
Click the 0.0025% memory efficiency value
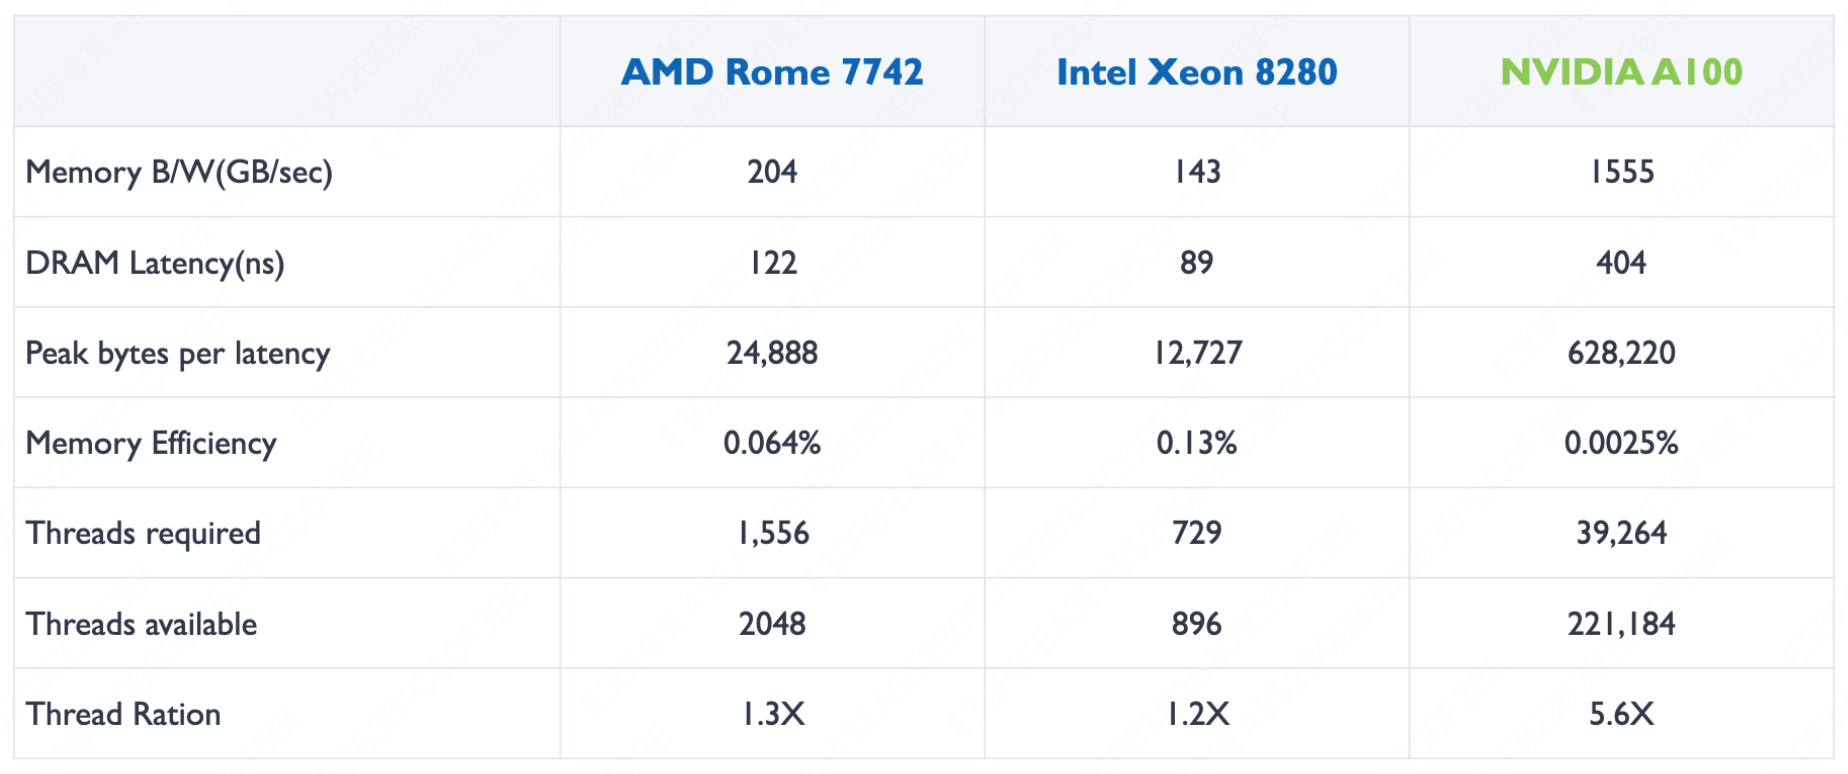click(x=1621, y=443)
